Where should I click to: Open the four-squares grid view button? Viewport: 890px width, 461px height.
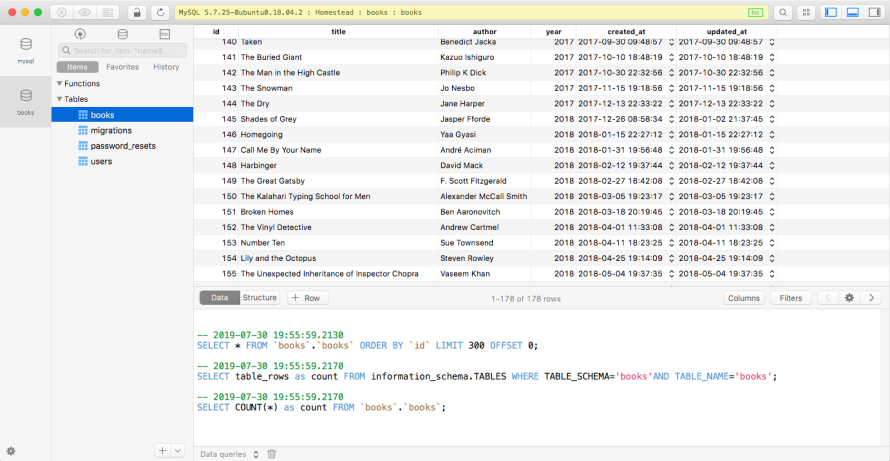(807, 12)
